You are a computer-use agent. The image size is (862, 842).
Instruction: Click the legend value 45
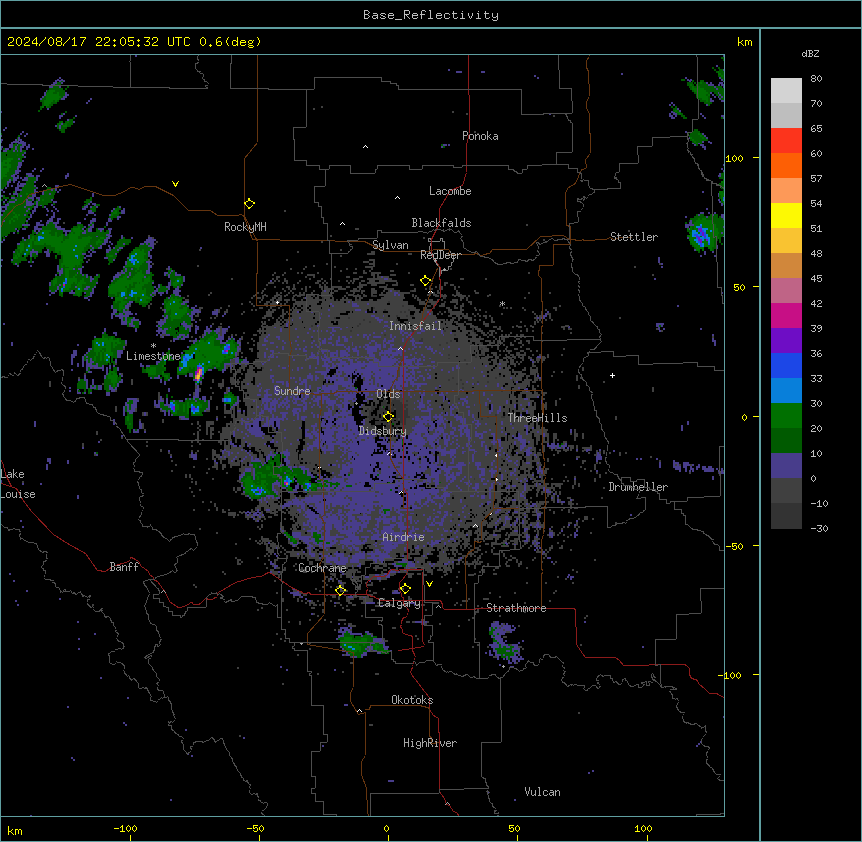pos(816,279)
